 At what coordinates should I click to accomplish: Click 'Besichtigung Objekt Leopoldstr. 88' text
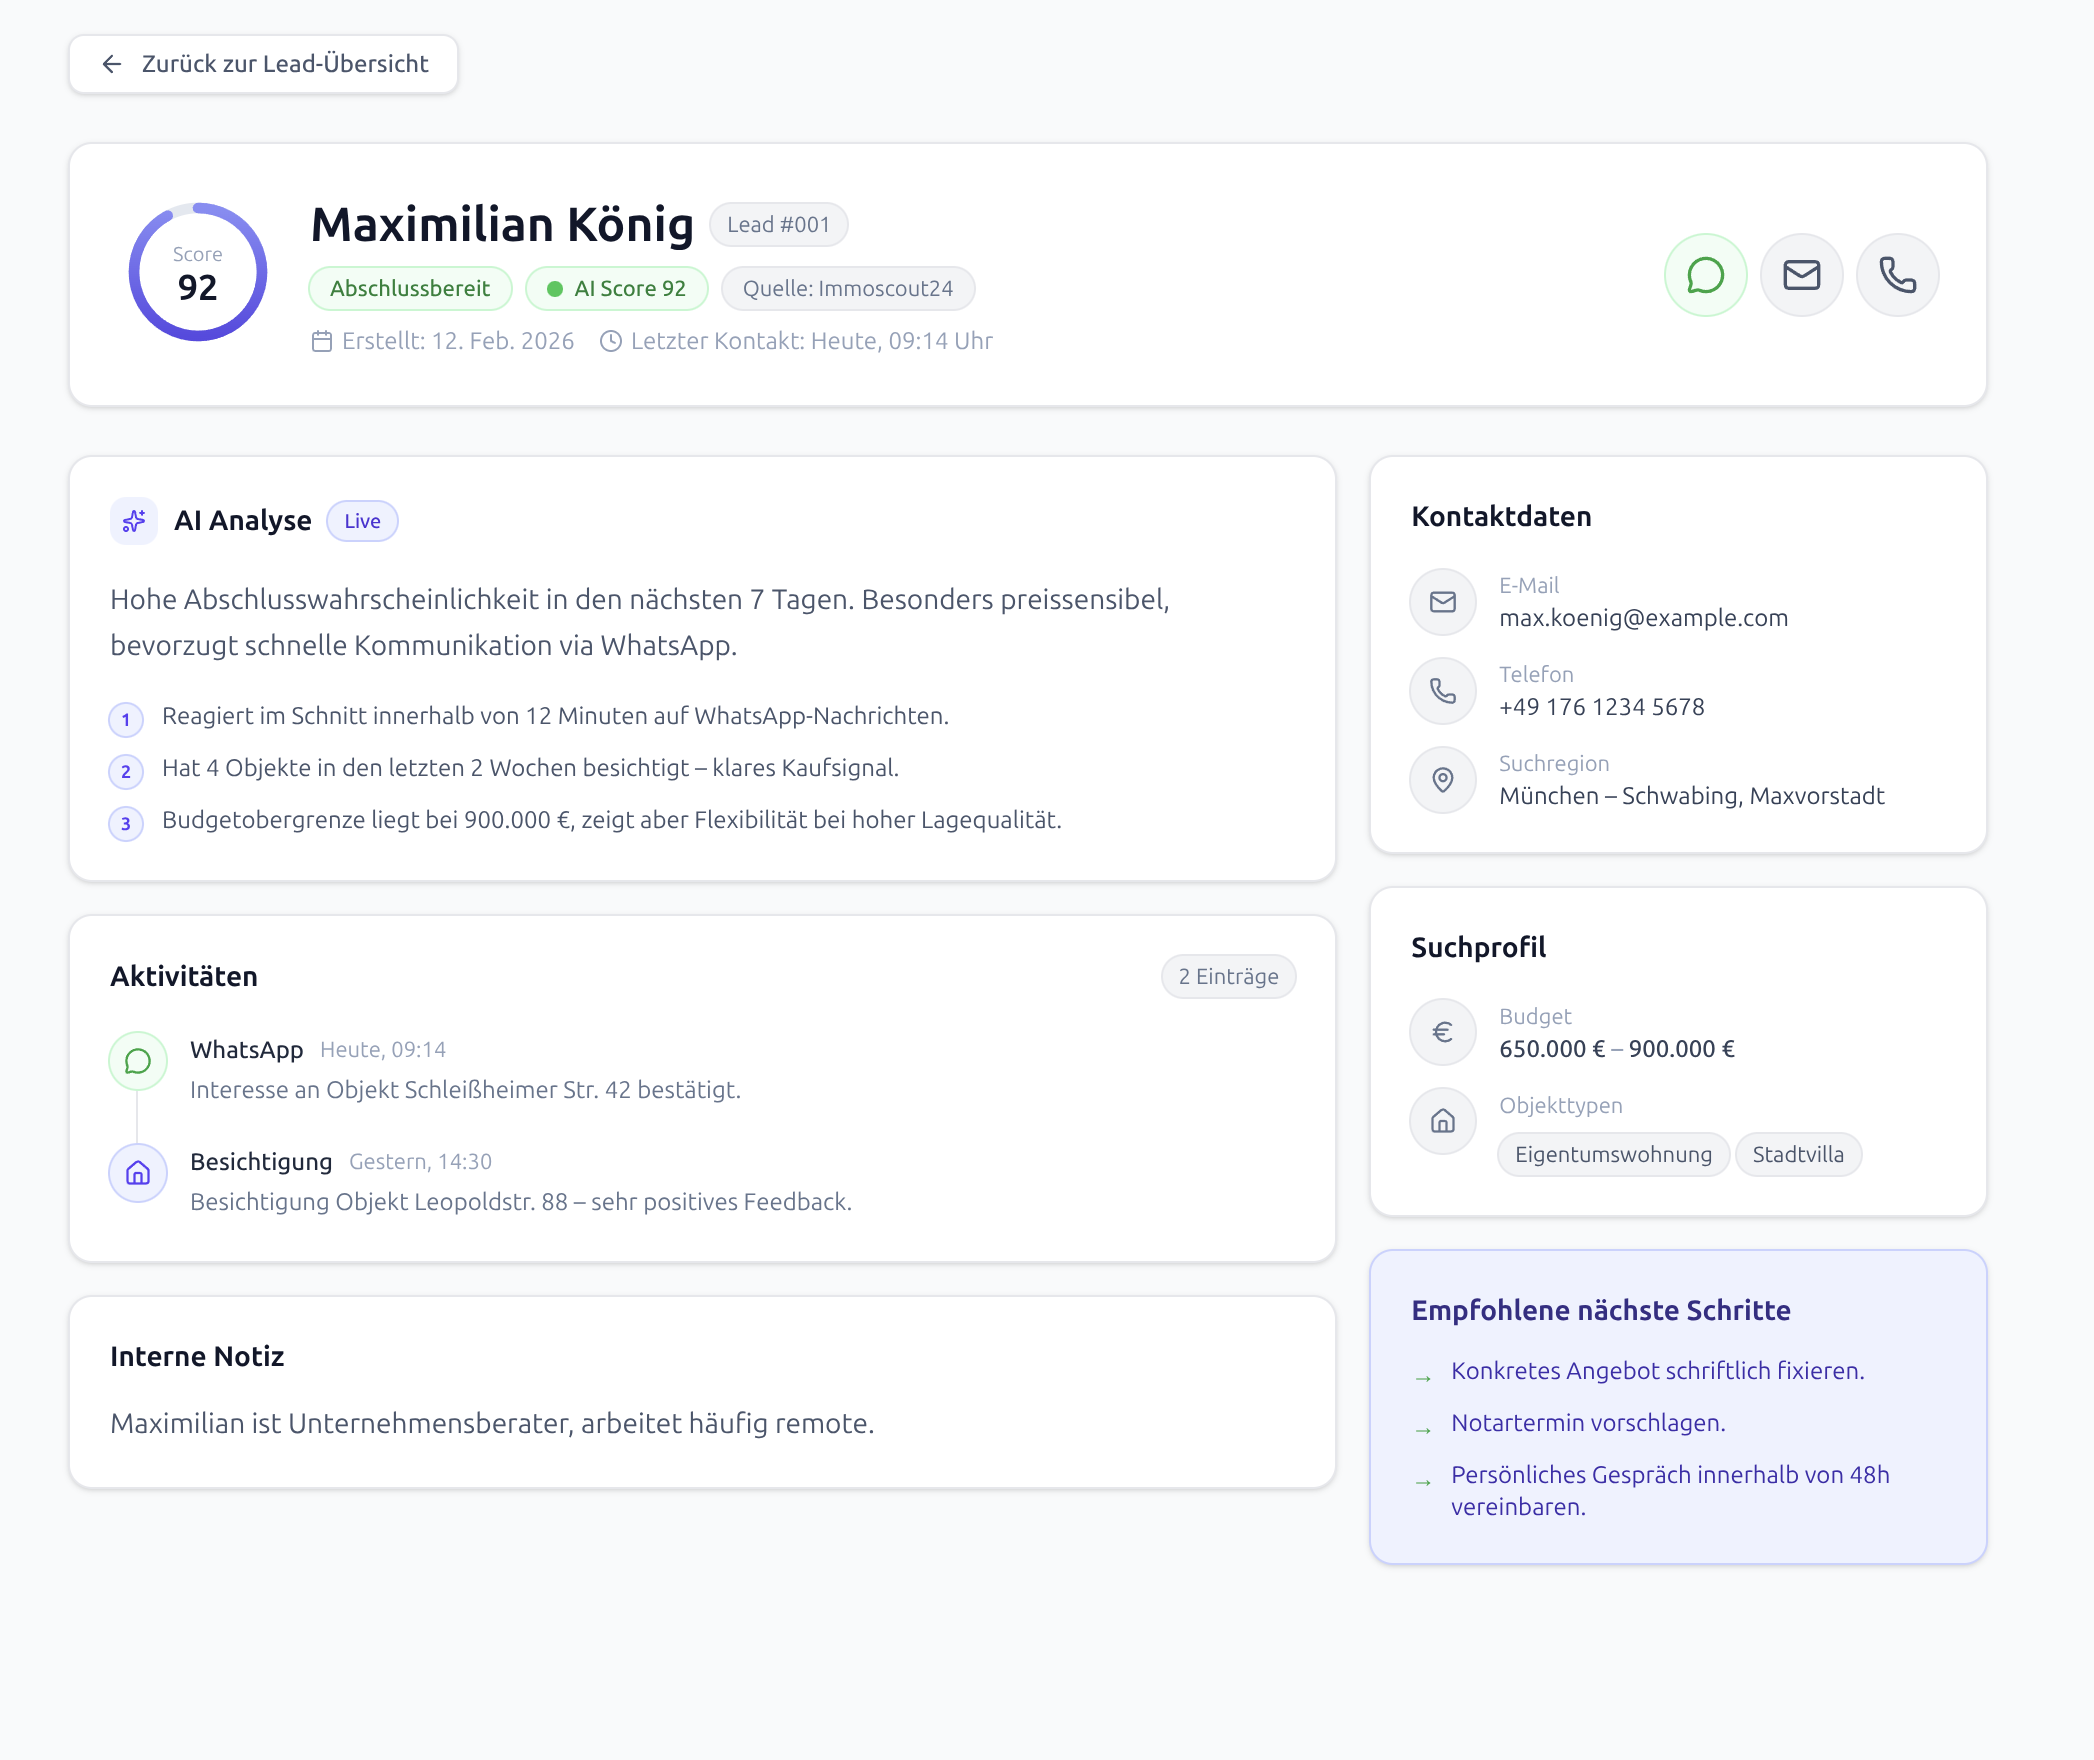pyautogui.click(x=379, y=1202)
